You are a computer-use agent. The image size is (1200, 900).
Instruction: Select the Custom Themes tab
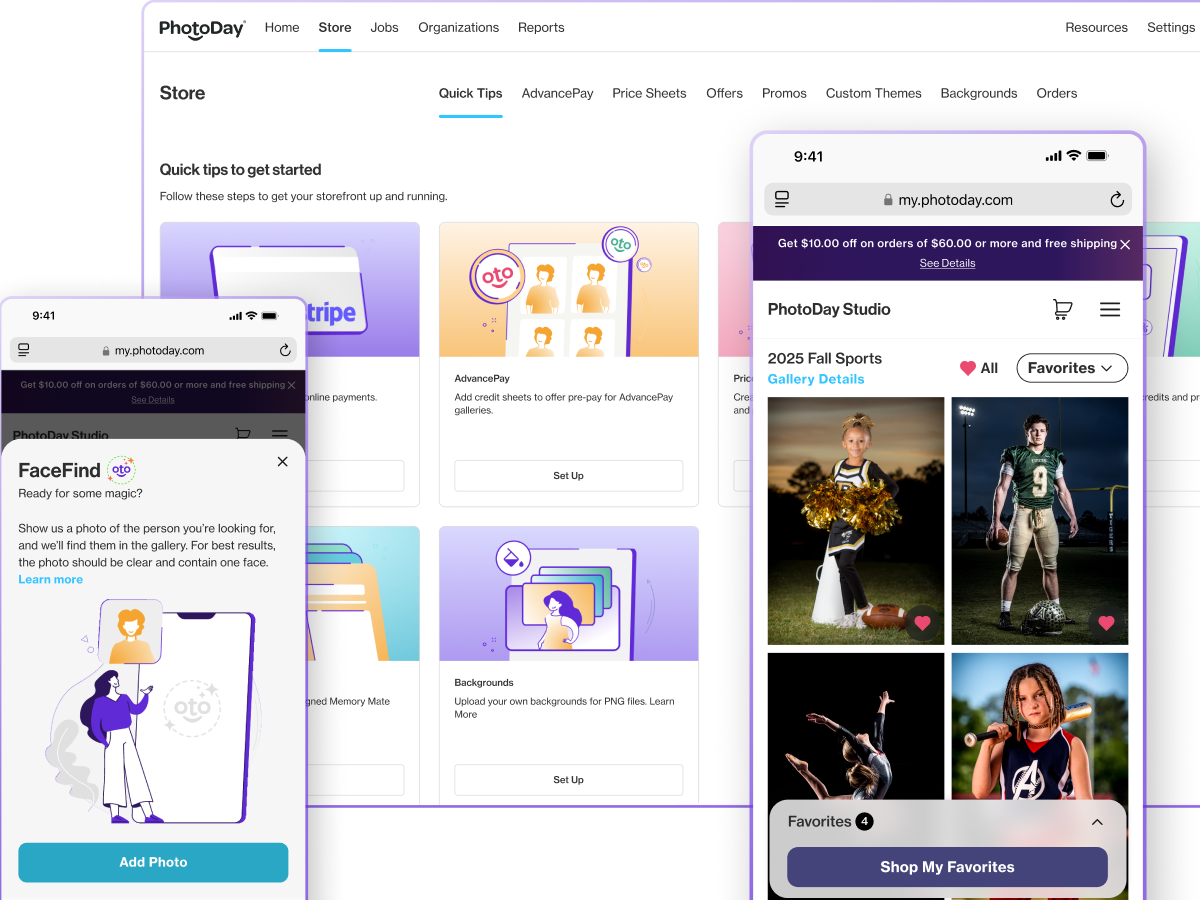pos(873,93)
